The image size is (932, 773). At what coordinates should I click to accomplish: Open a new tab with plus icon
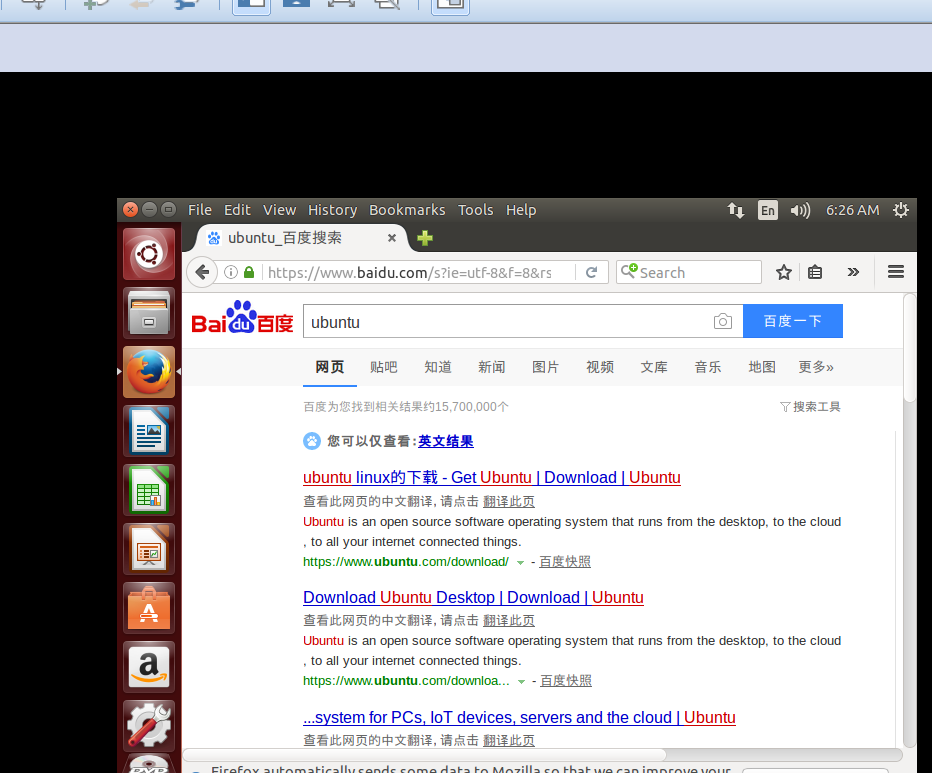(x=425, y=238)
